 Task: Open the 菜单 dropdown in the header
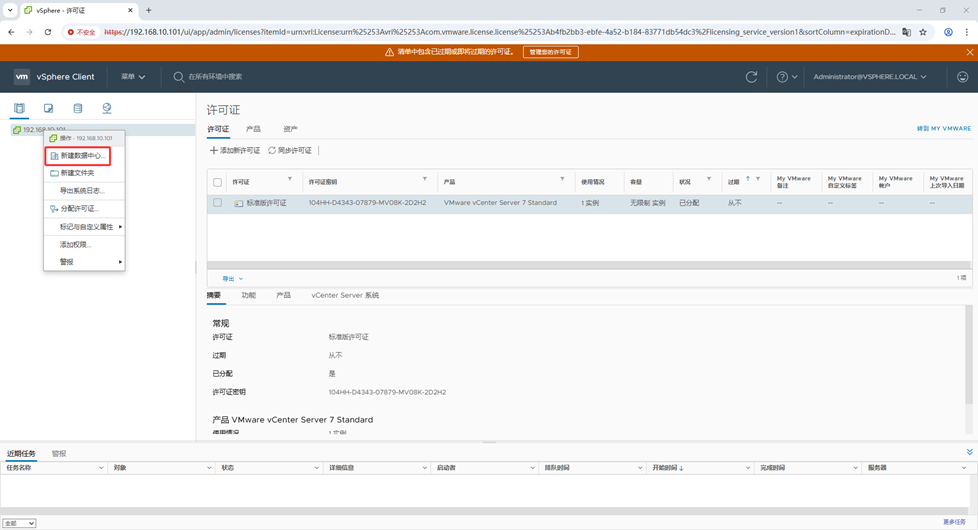click(133, 77)
